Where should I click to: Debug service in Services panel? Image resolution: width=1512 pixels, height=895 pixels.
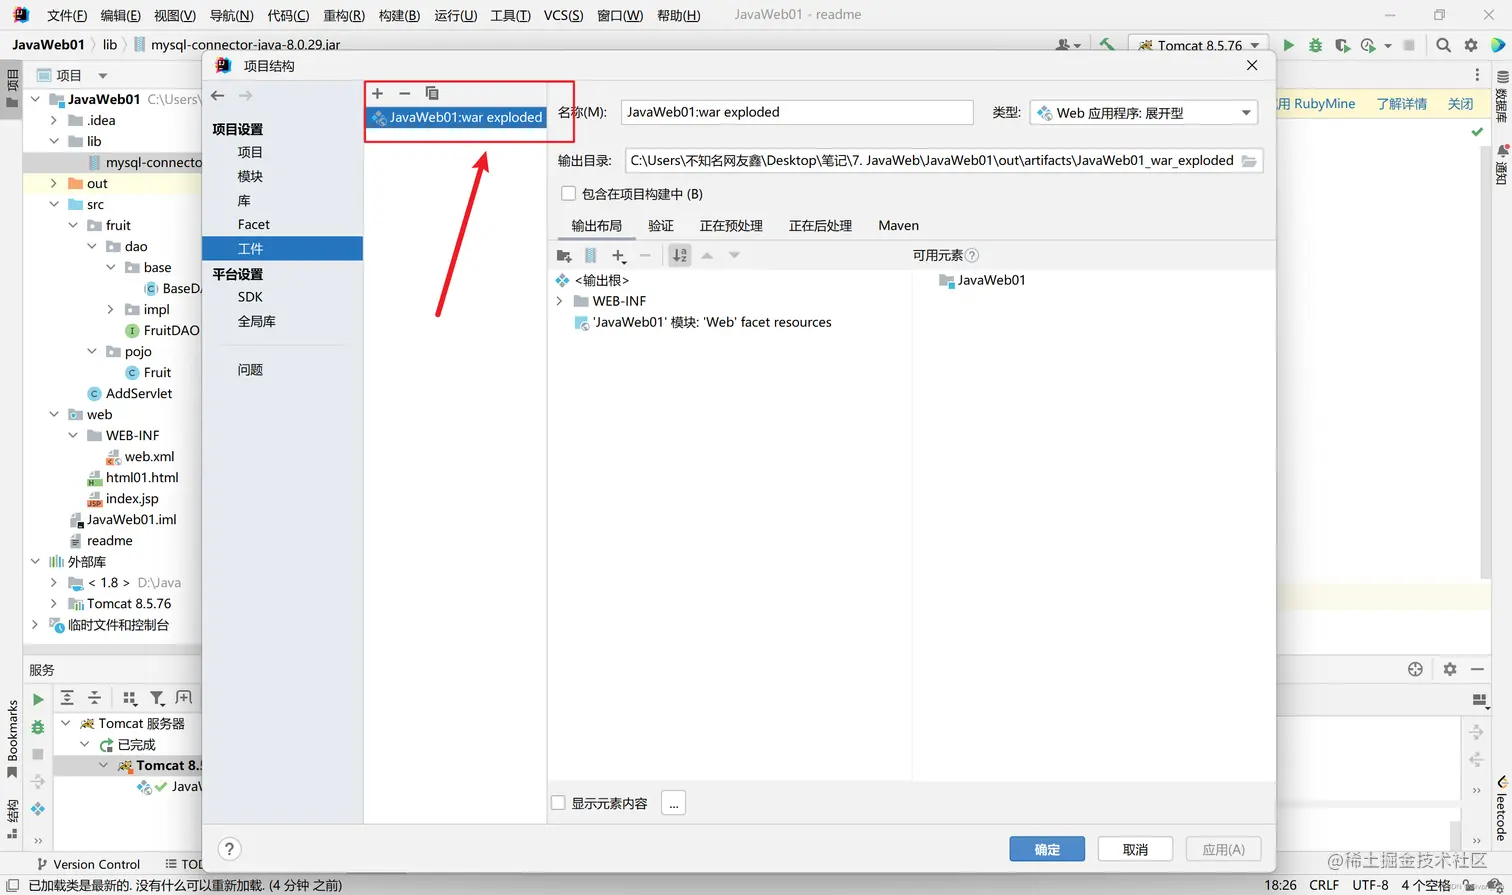click(x=38, y=727)
